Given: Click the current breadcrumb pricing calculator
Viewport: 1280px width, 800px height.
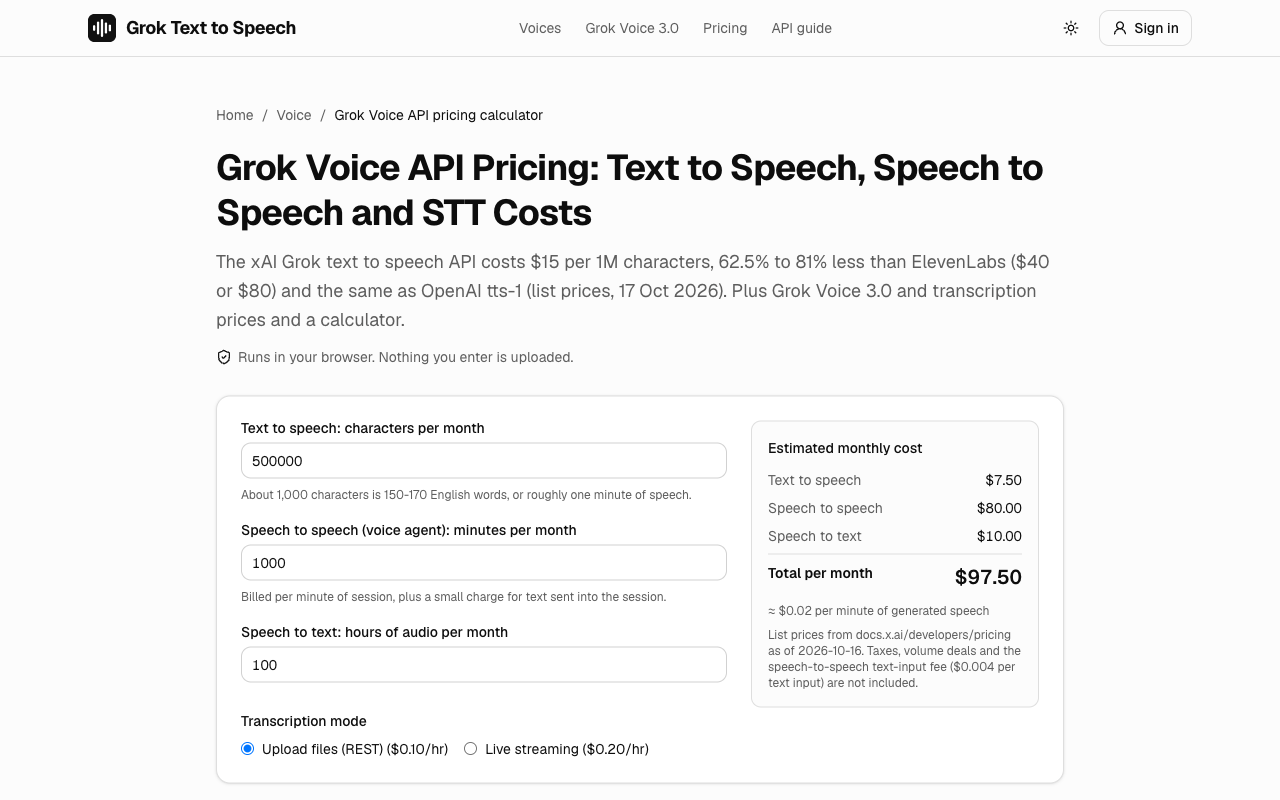Looking at the screenshot, I should (x=438, y=115).
